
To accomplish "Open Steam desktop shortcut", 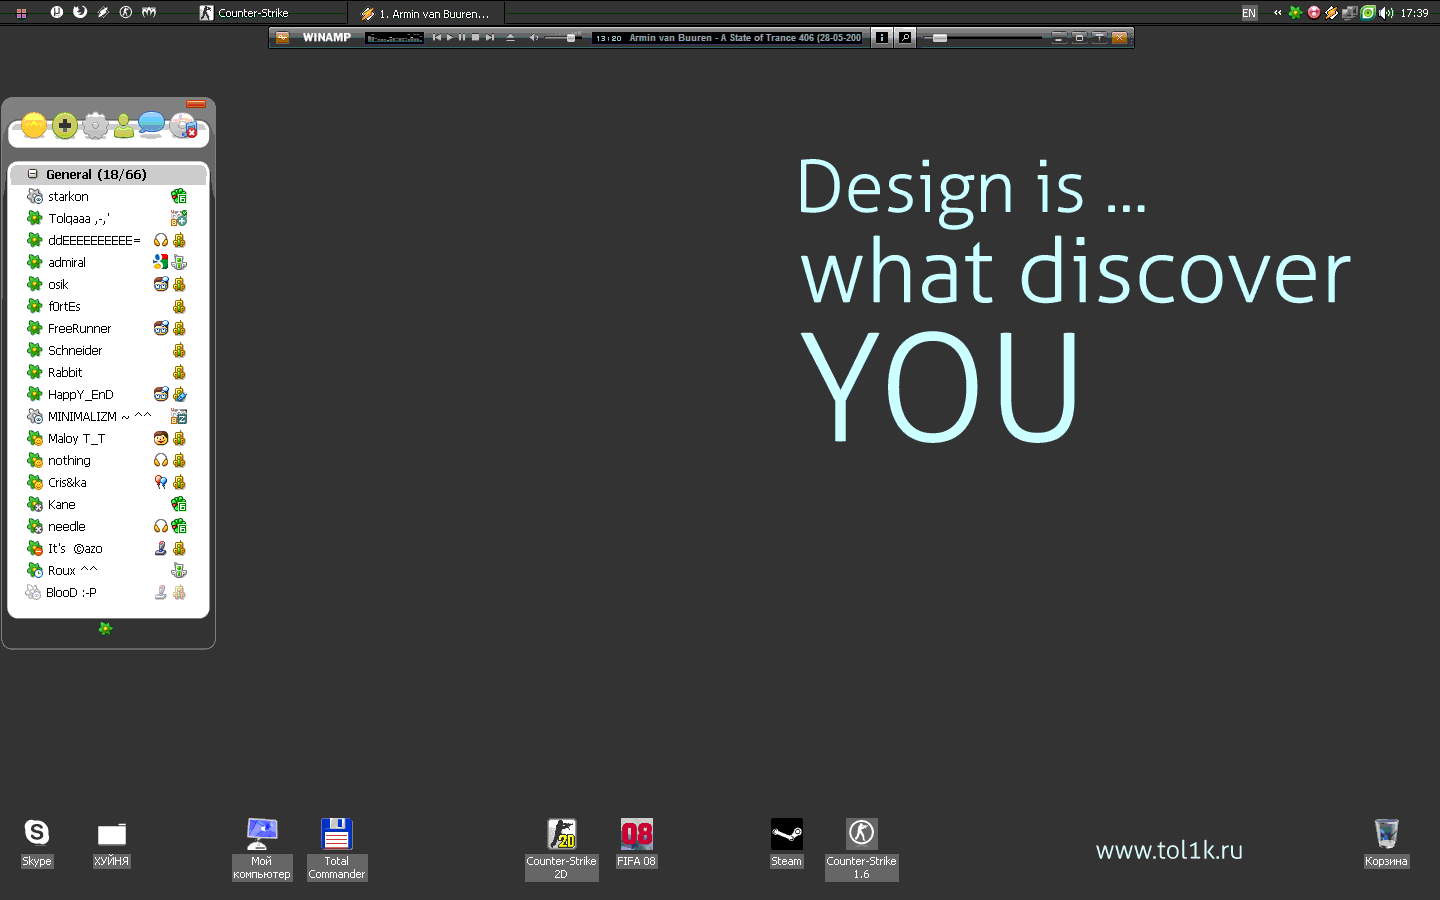I will 786,835.
